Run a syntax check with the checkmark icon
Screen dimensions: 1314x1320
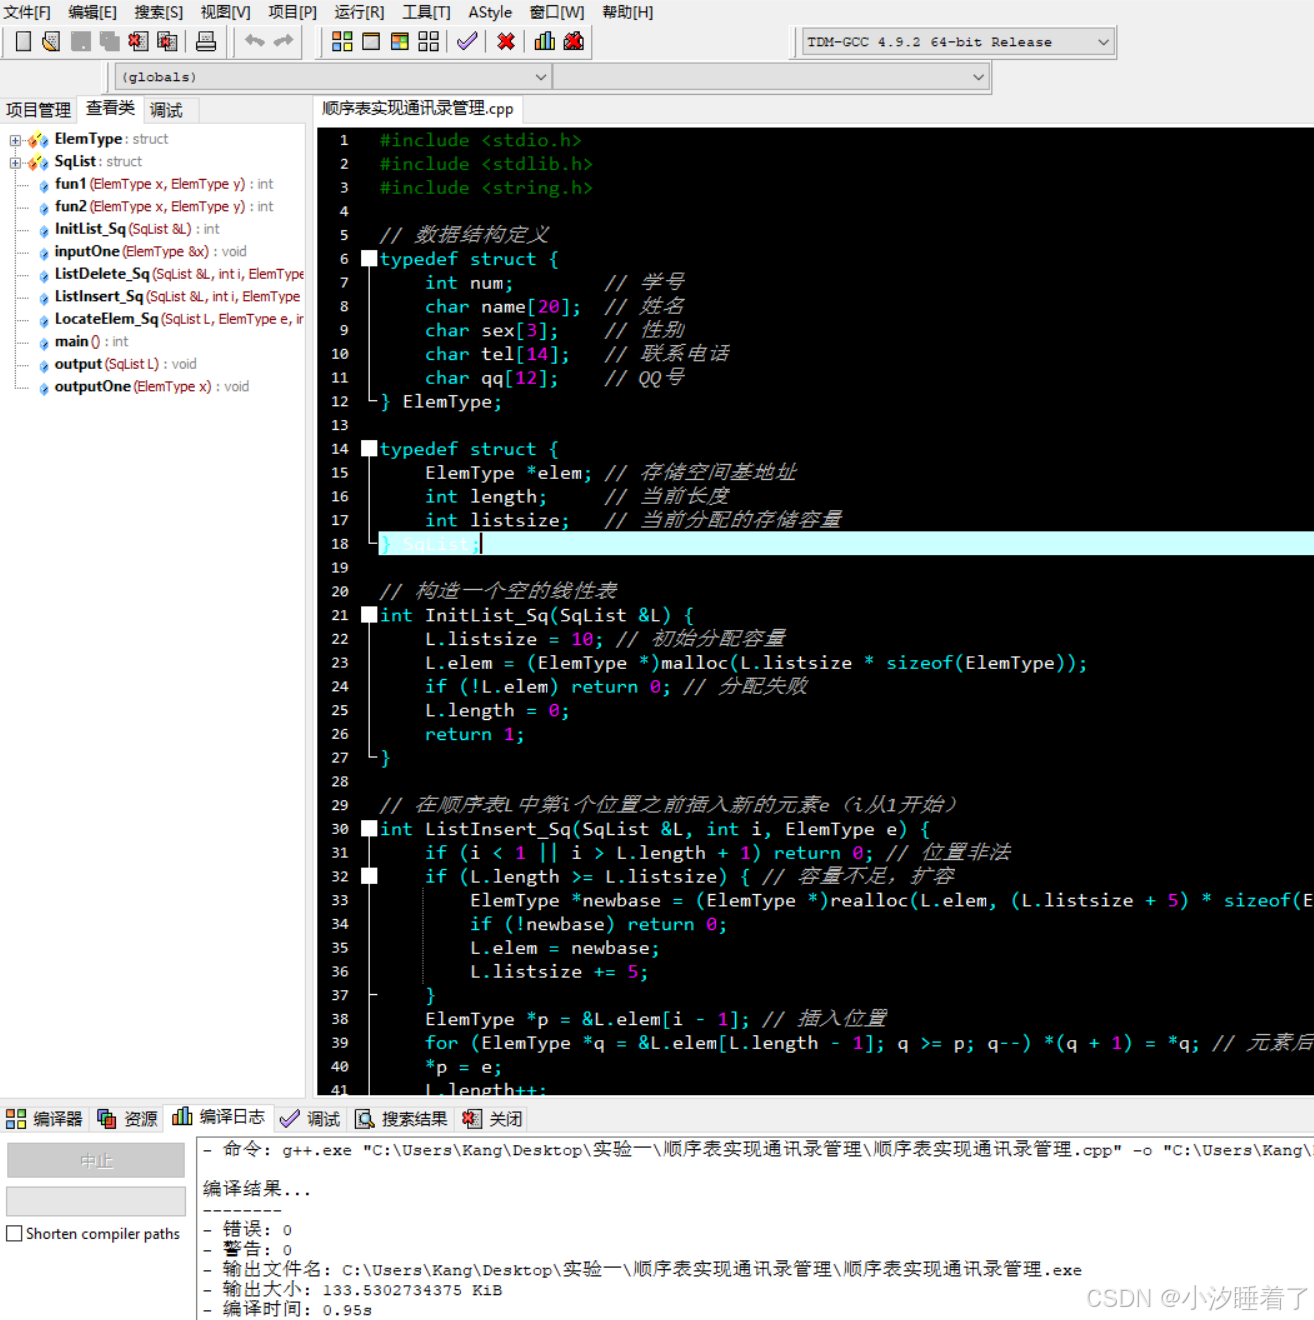tap(466, 41)
